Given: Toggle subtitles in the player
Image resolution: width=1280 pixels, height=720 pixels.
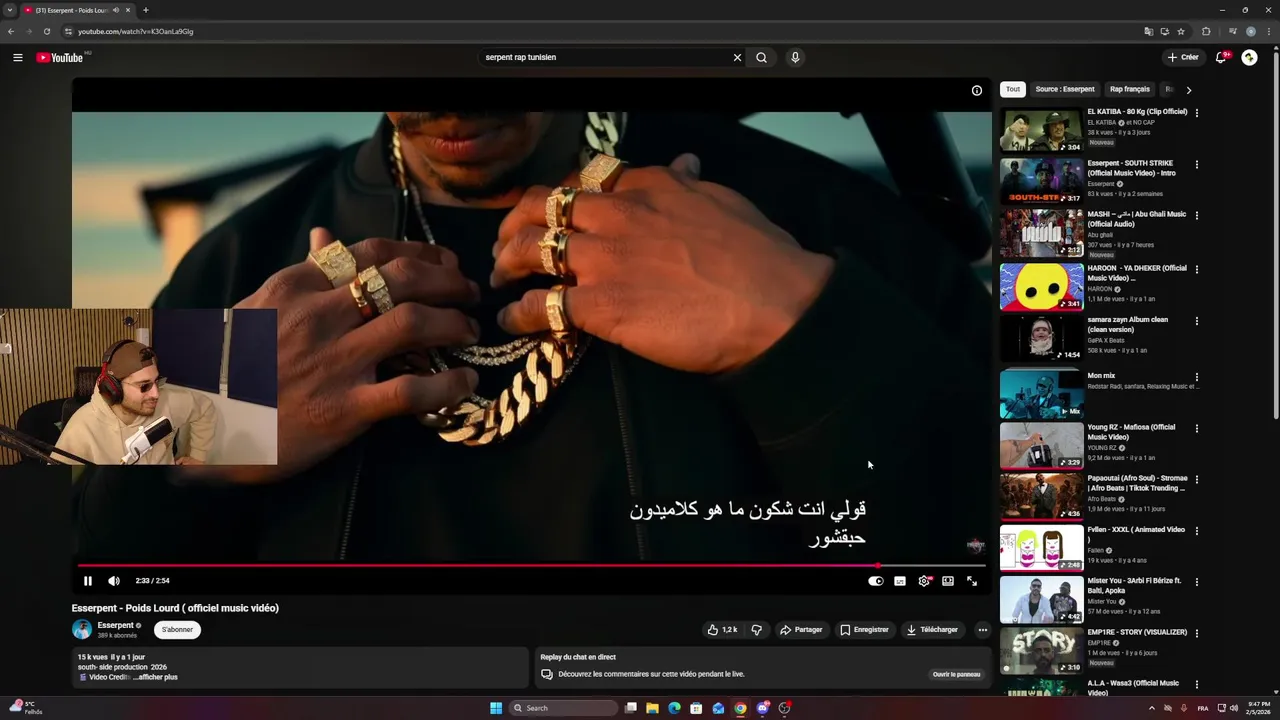Looking at the screenshot, I should (x=900, y=581).
